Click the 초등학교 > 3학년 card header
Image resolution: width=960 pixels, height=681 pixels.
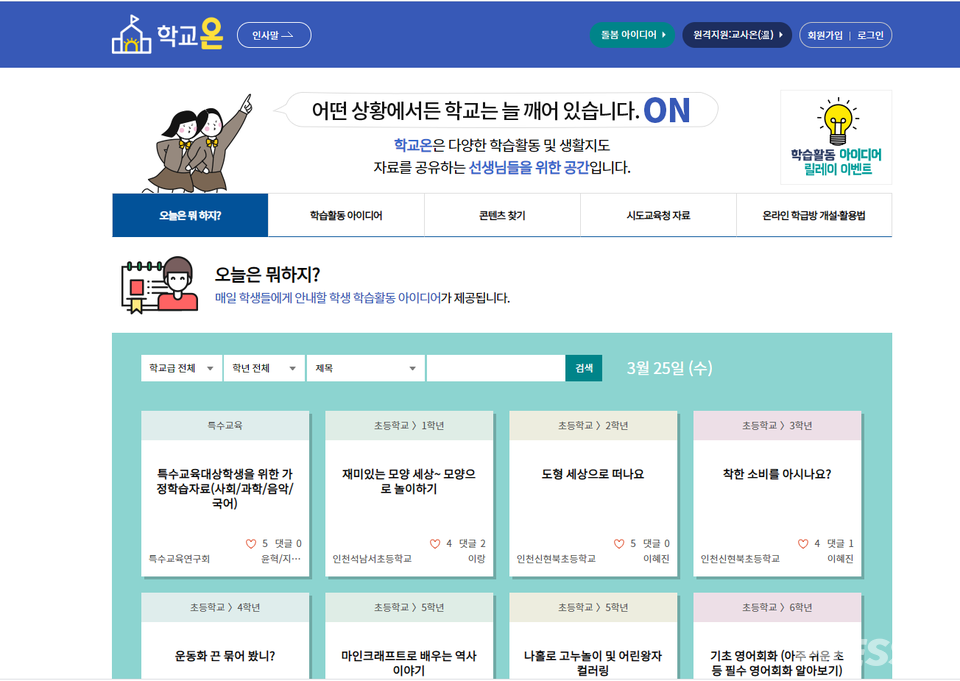pos(777,426)
